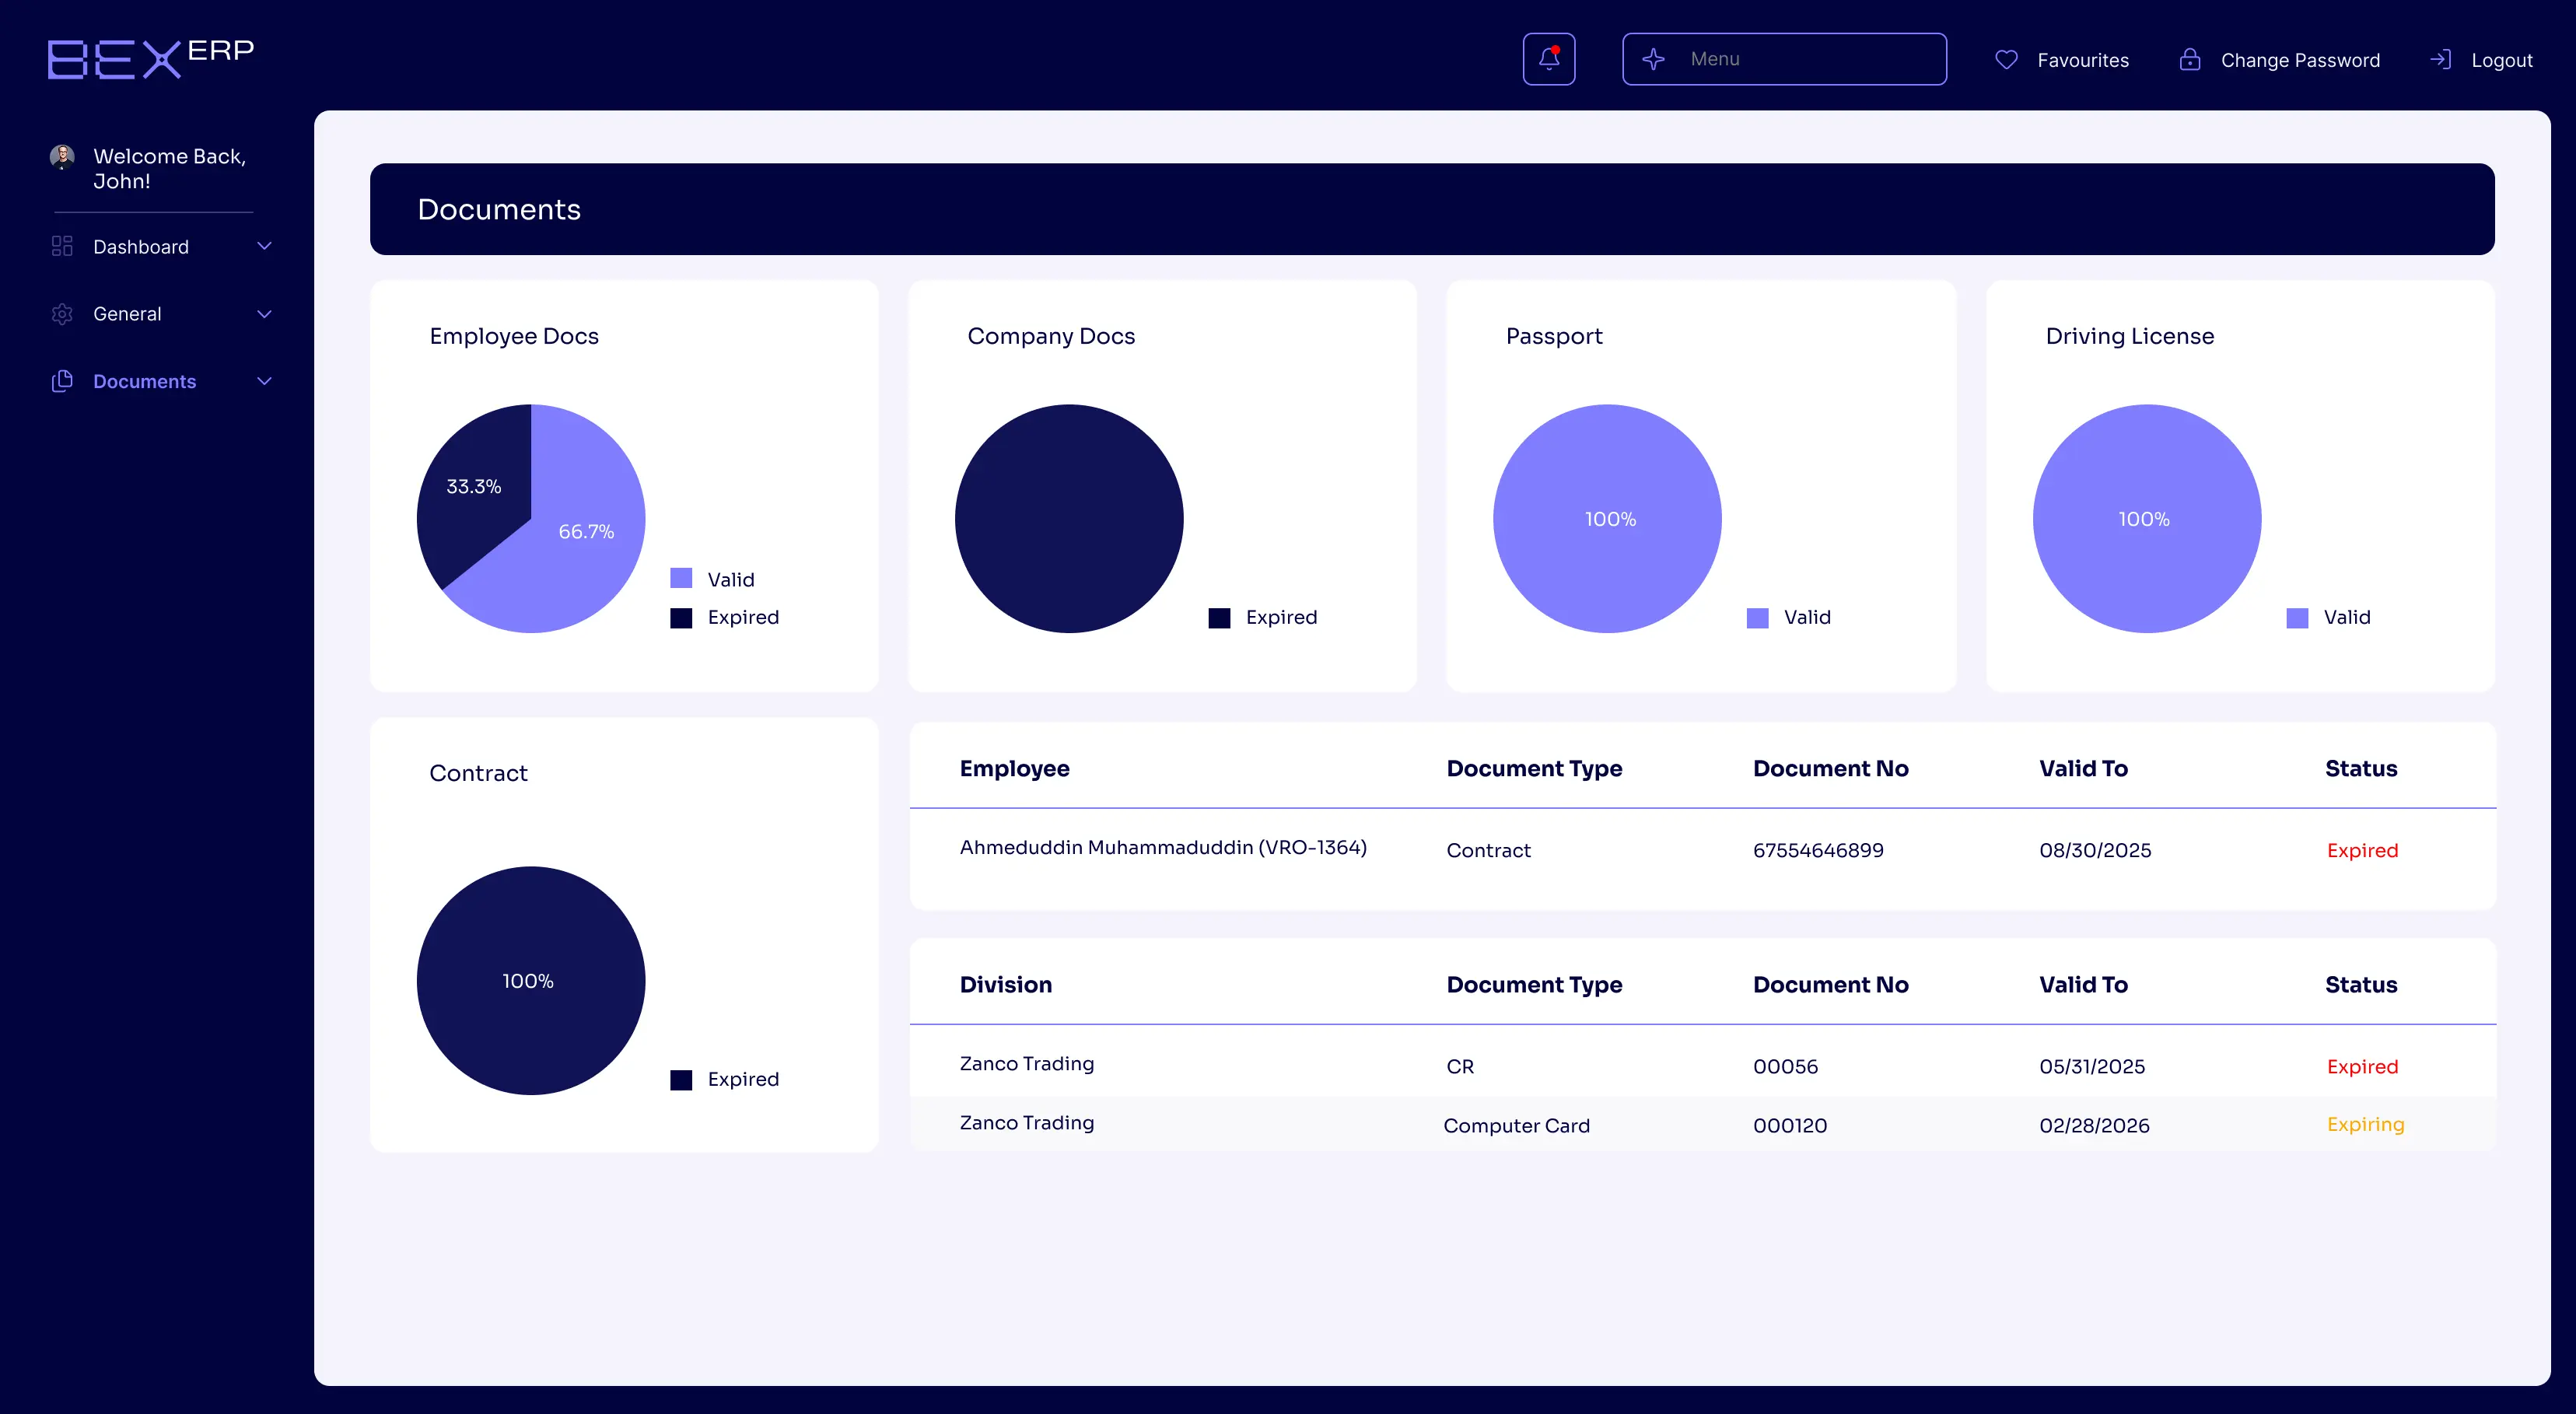Click the Documents file icon in sidebar
The width and height of the screenshot is (2576, 1414).
coord(62,381)
